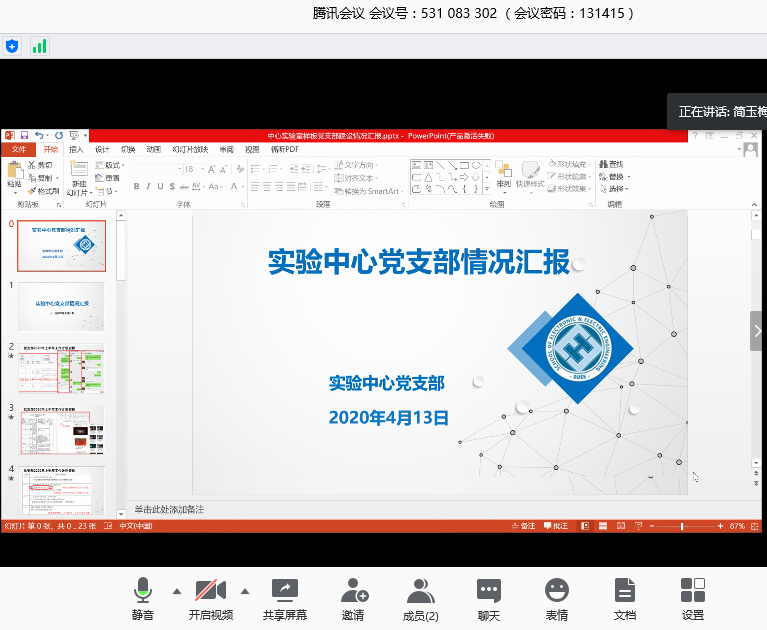Expand the right side panel arrow
Image resolution: width=767 pixels, height=630 pixels.
pyautogui.click(x=758, y=331)
